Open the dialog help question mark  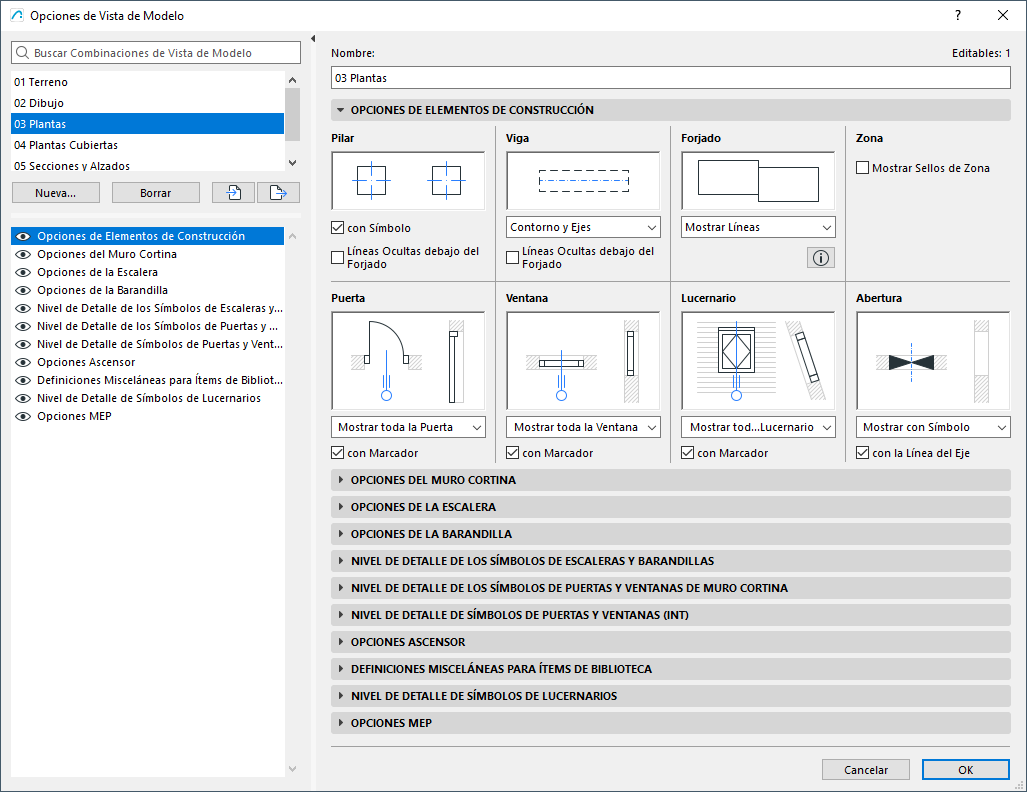tap(957, 15)
